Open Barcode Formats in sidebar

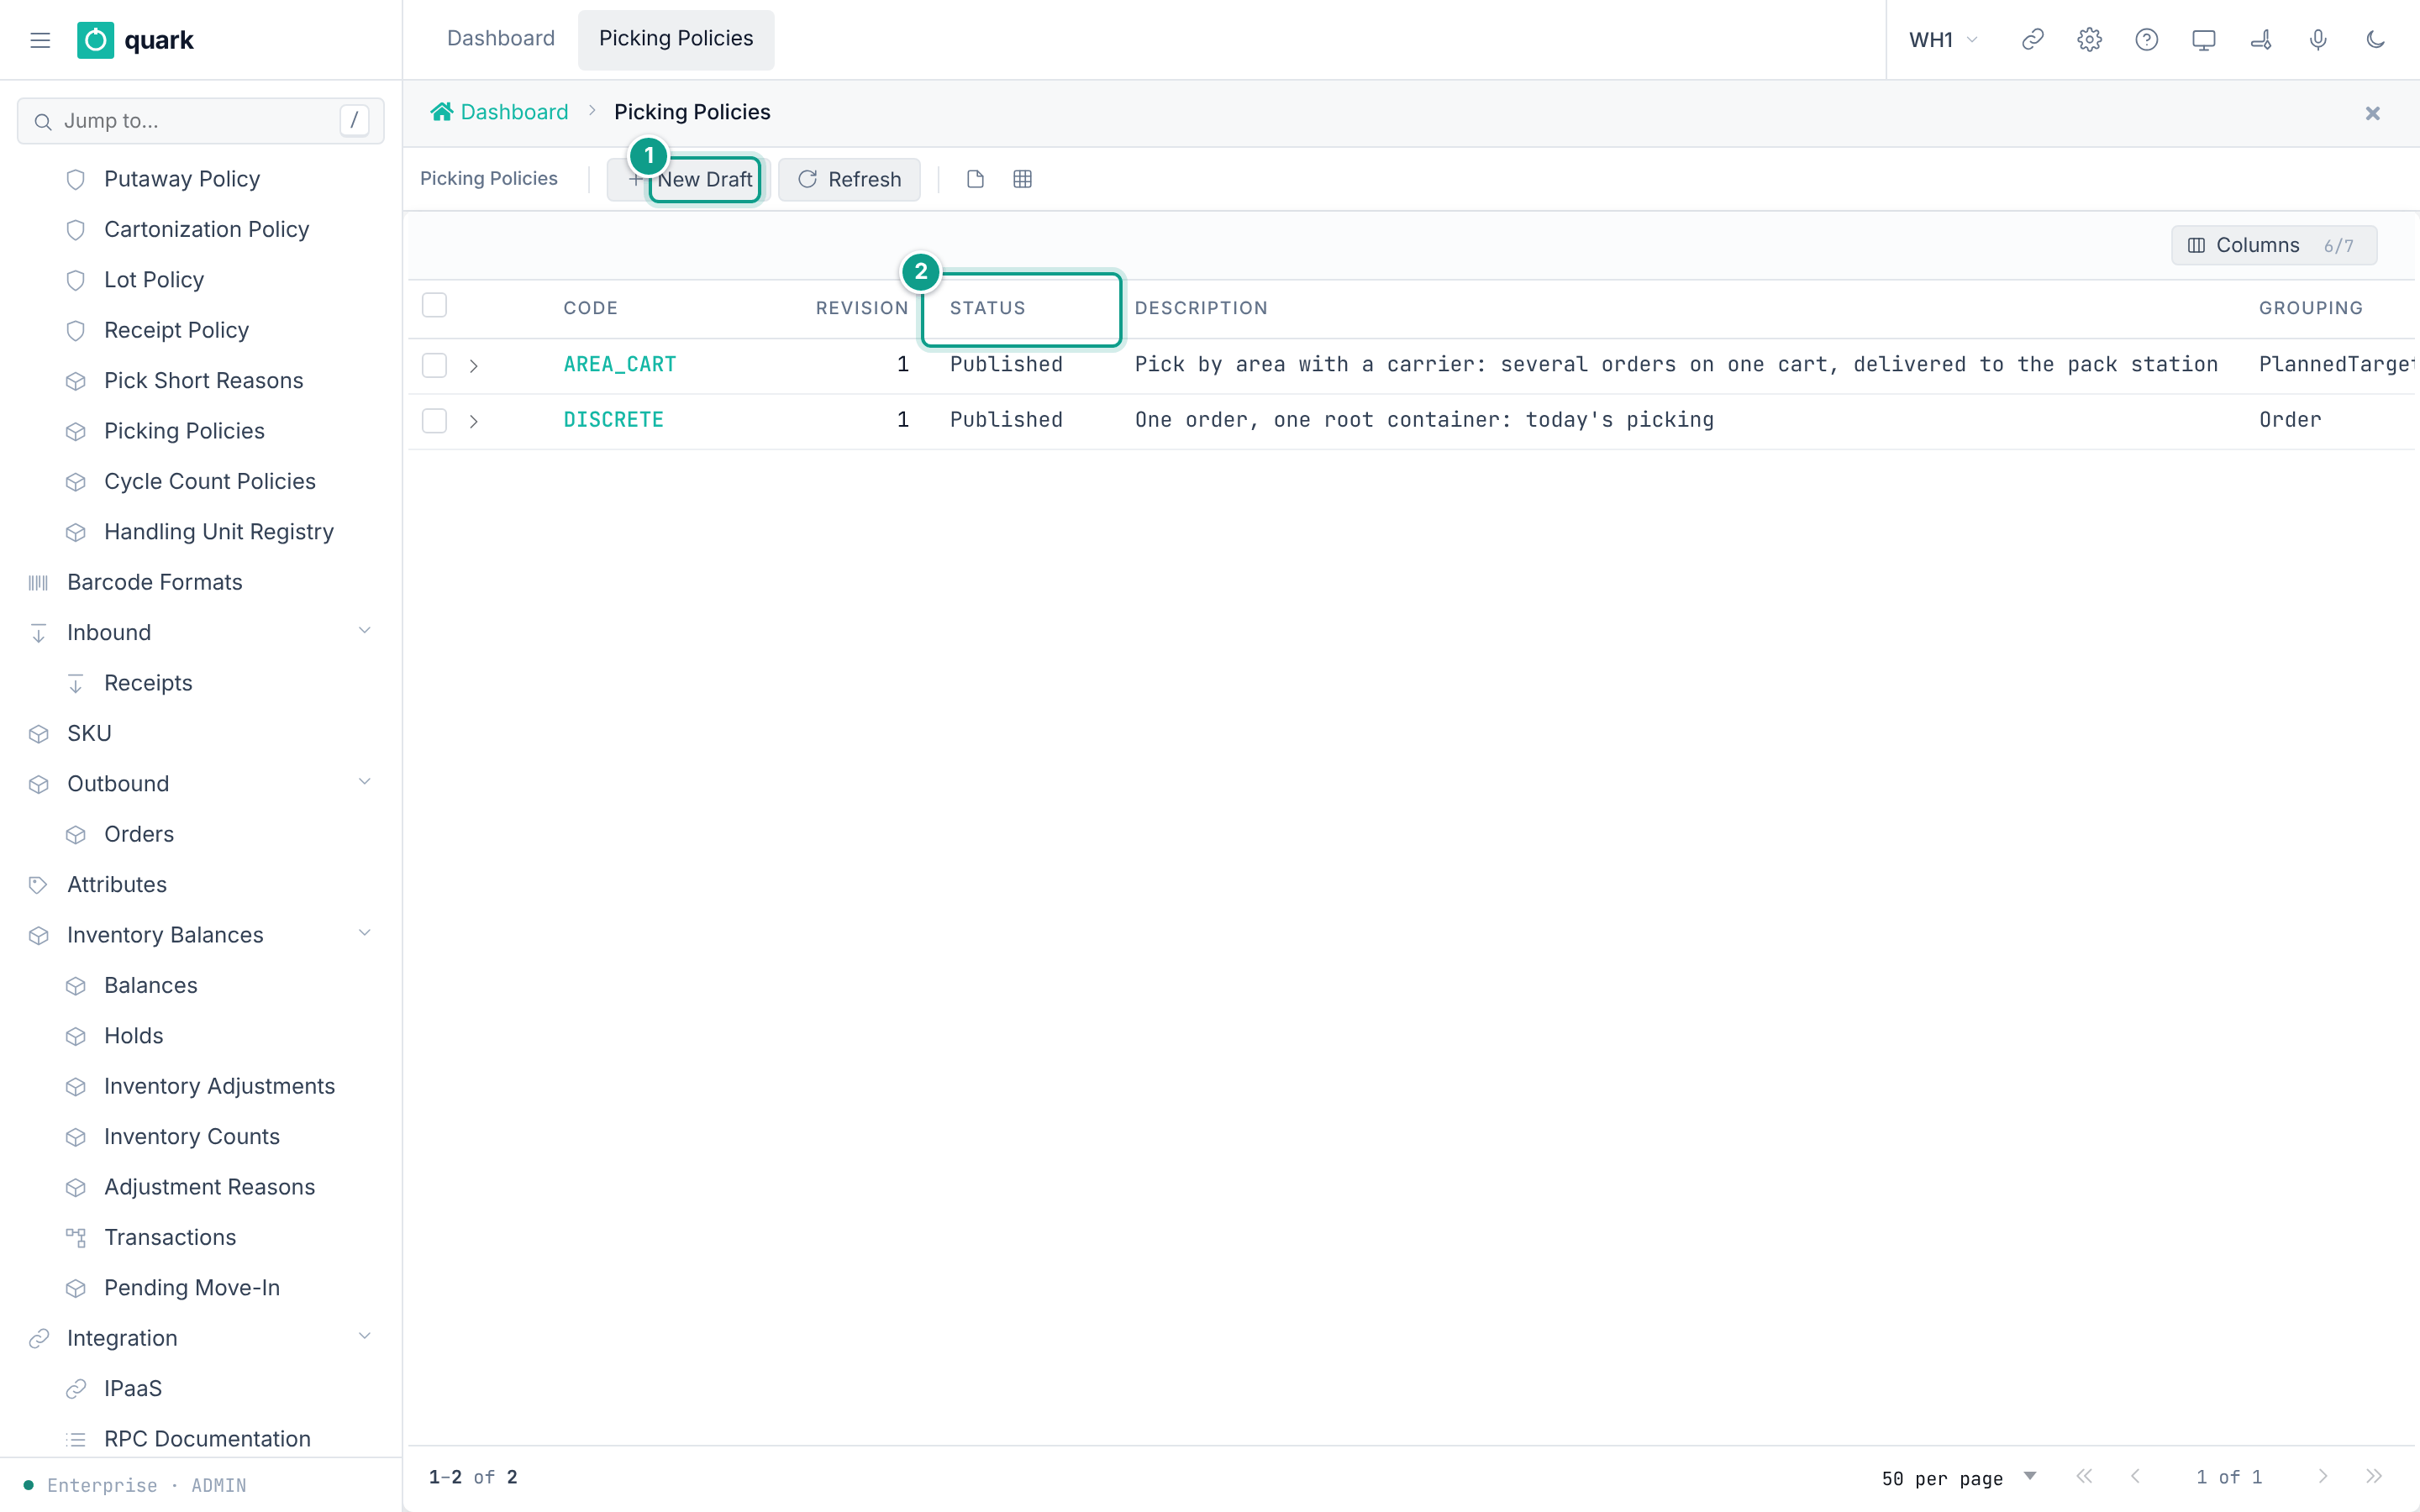click(x=154, y=582)
